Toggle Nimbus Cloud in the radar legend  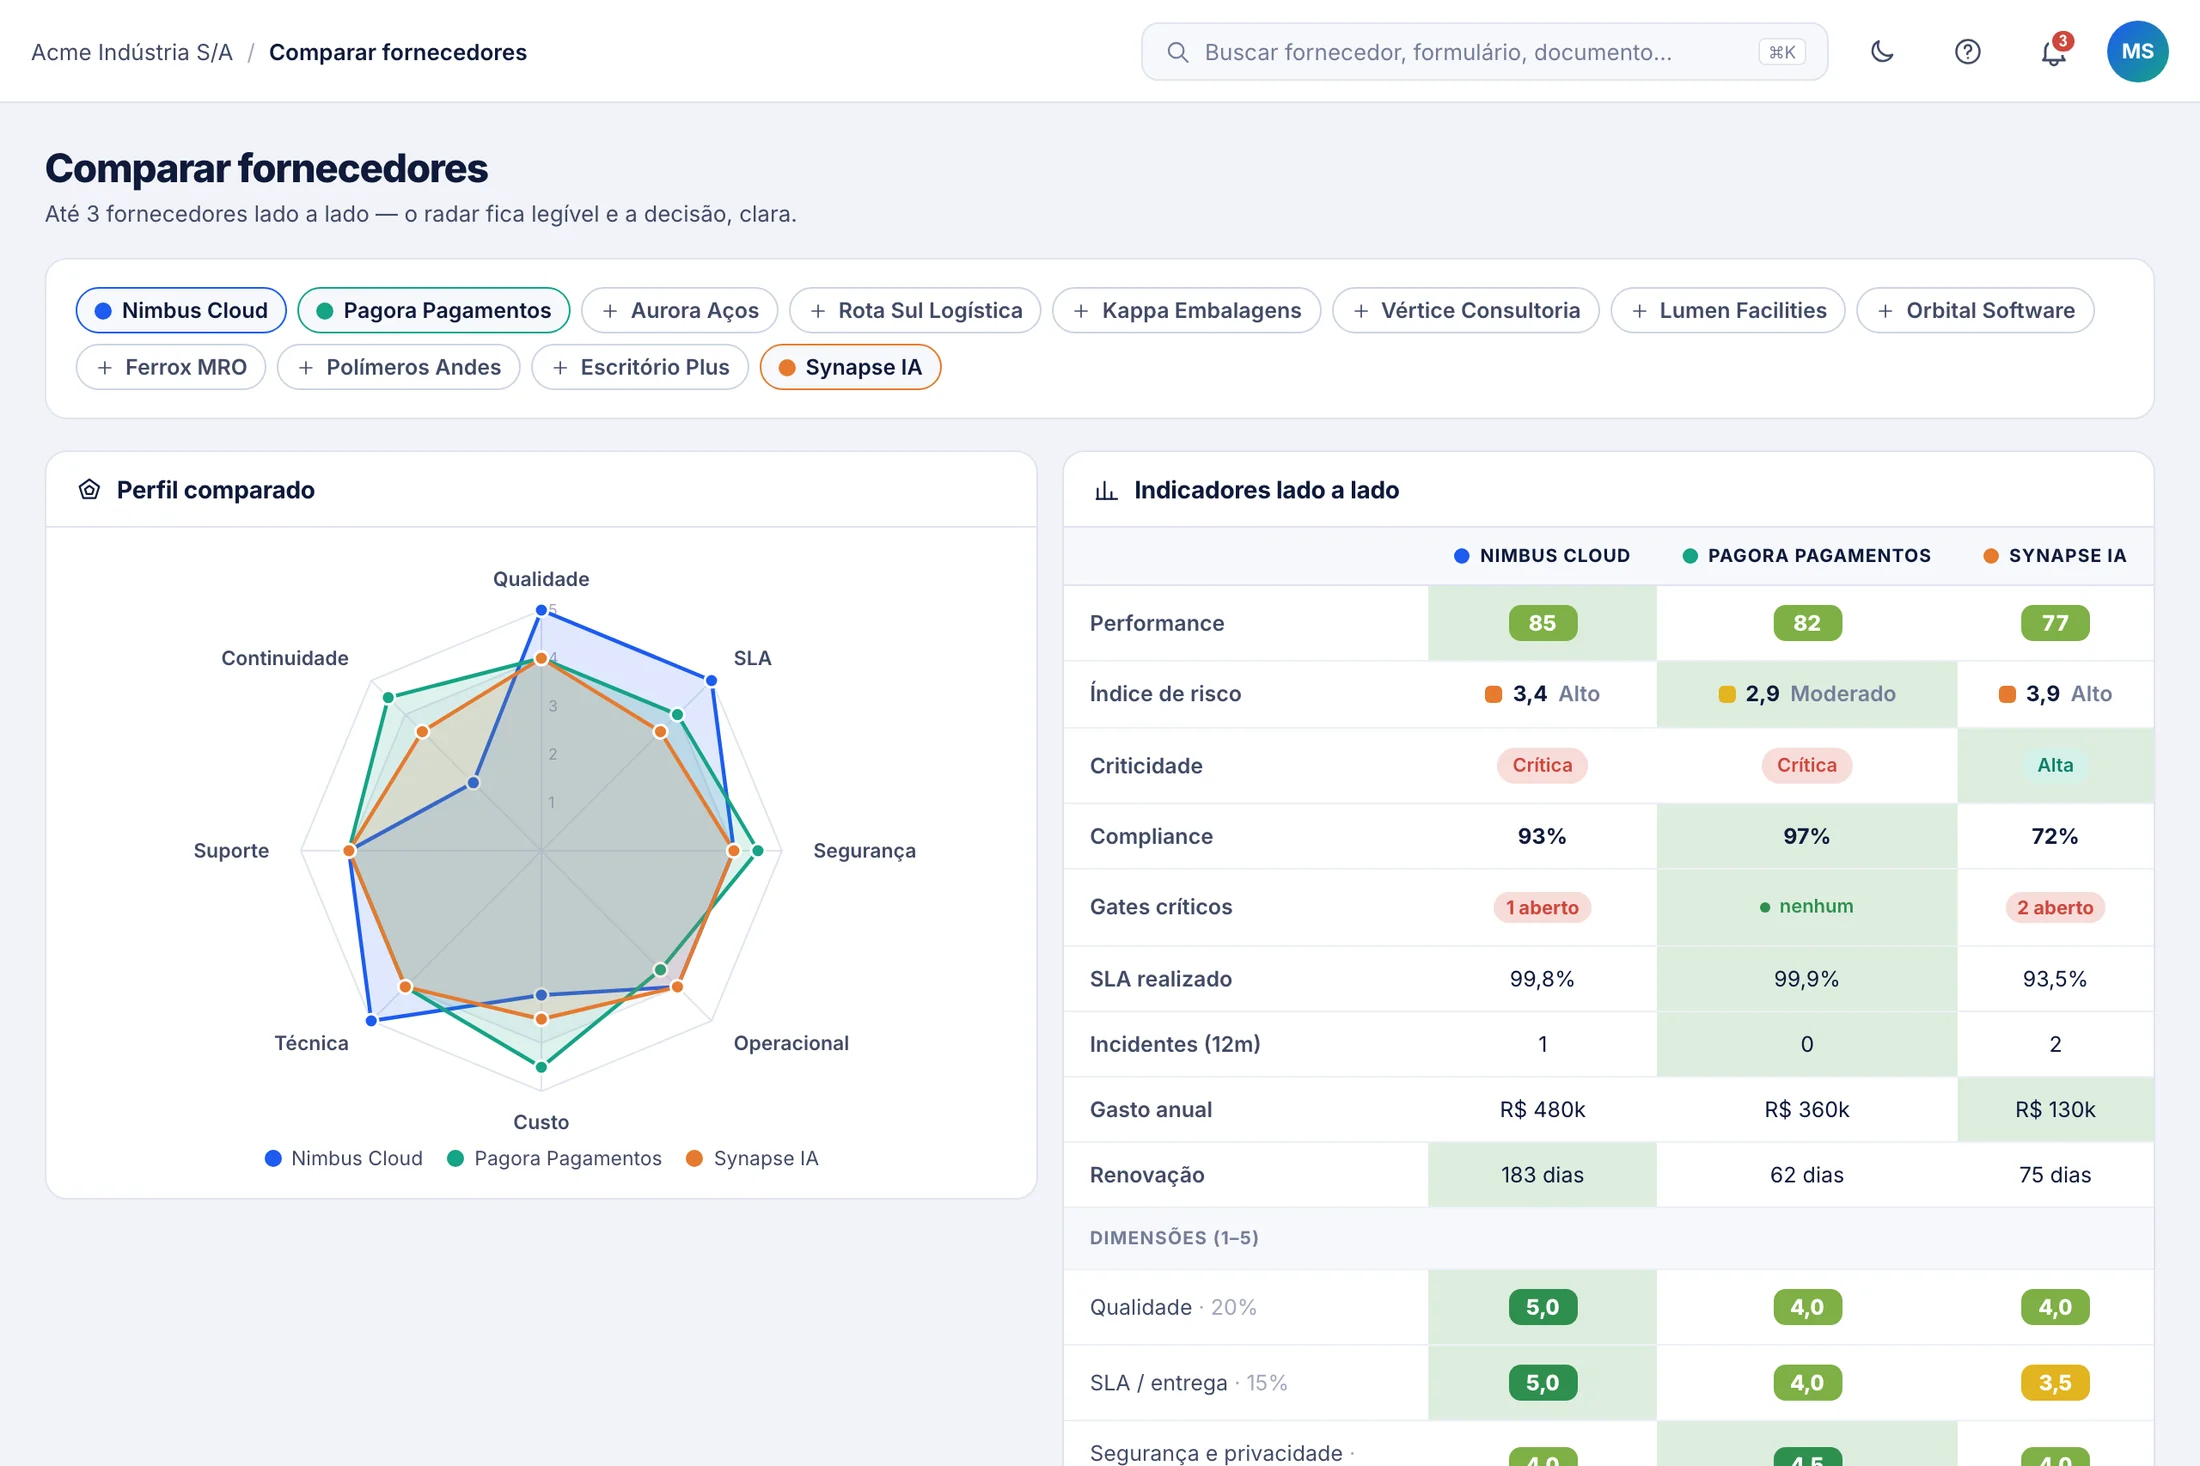pyautogui.click(x=343, y=1158)
